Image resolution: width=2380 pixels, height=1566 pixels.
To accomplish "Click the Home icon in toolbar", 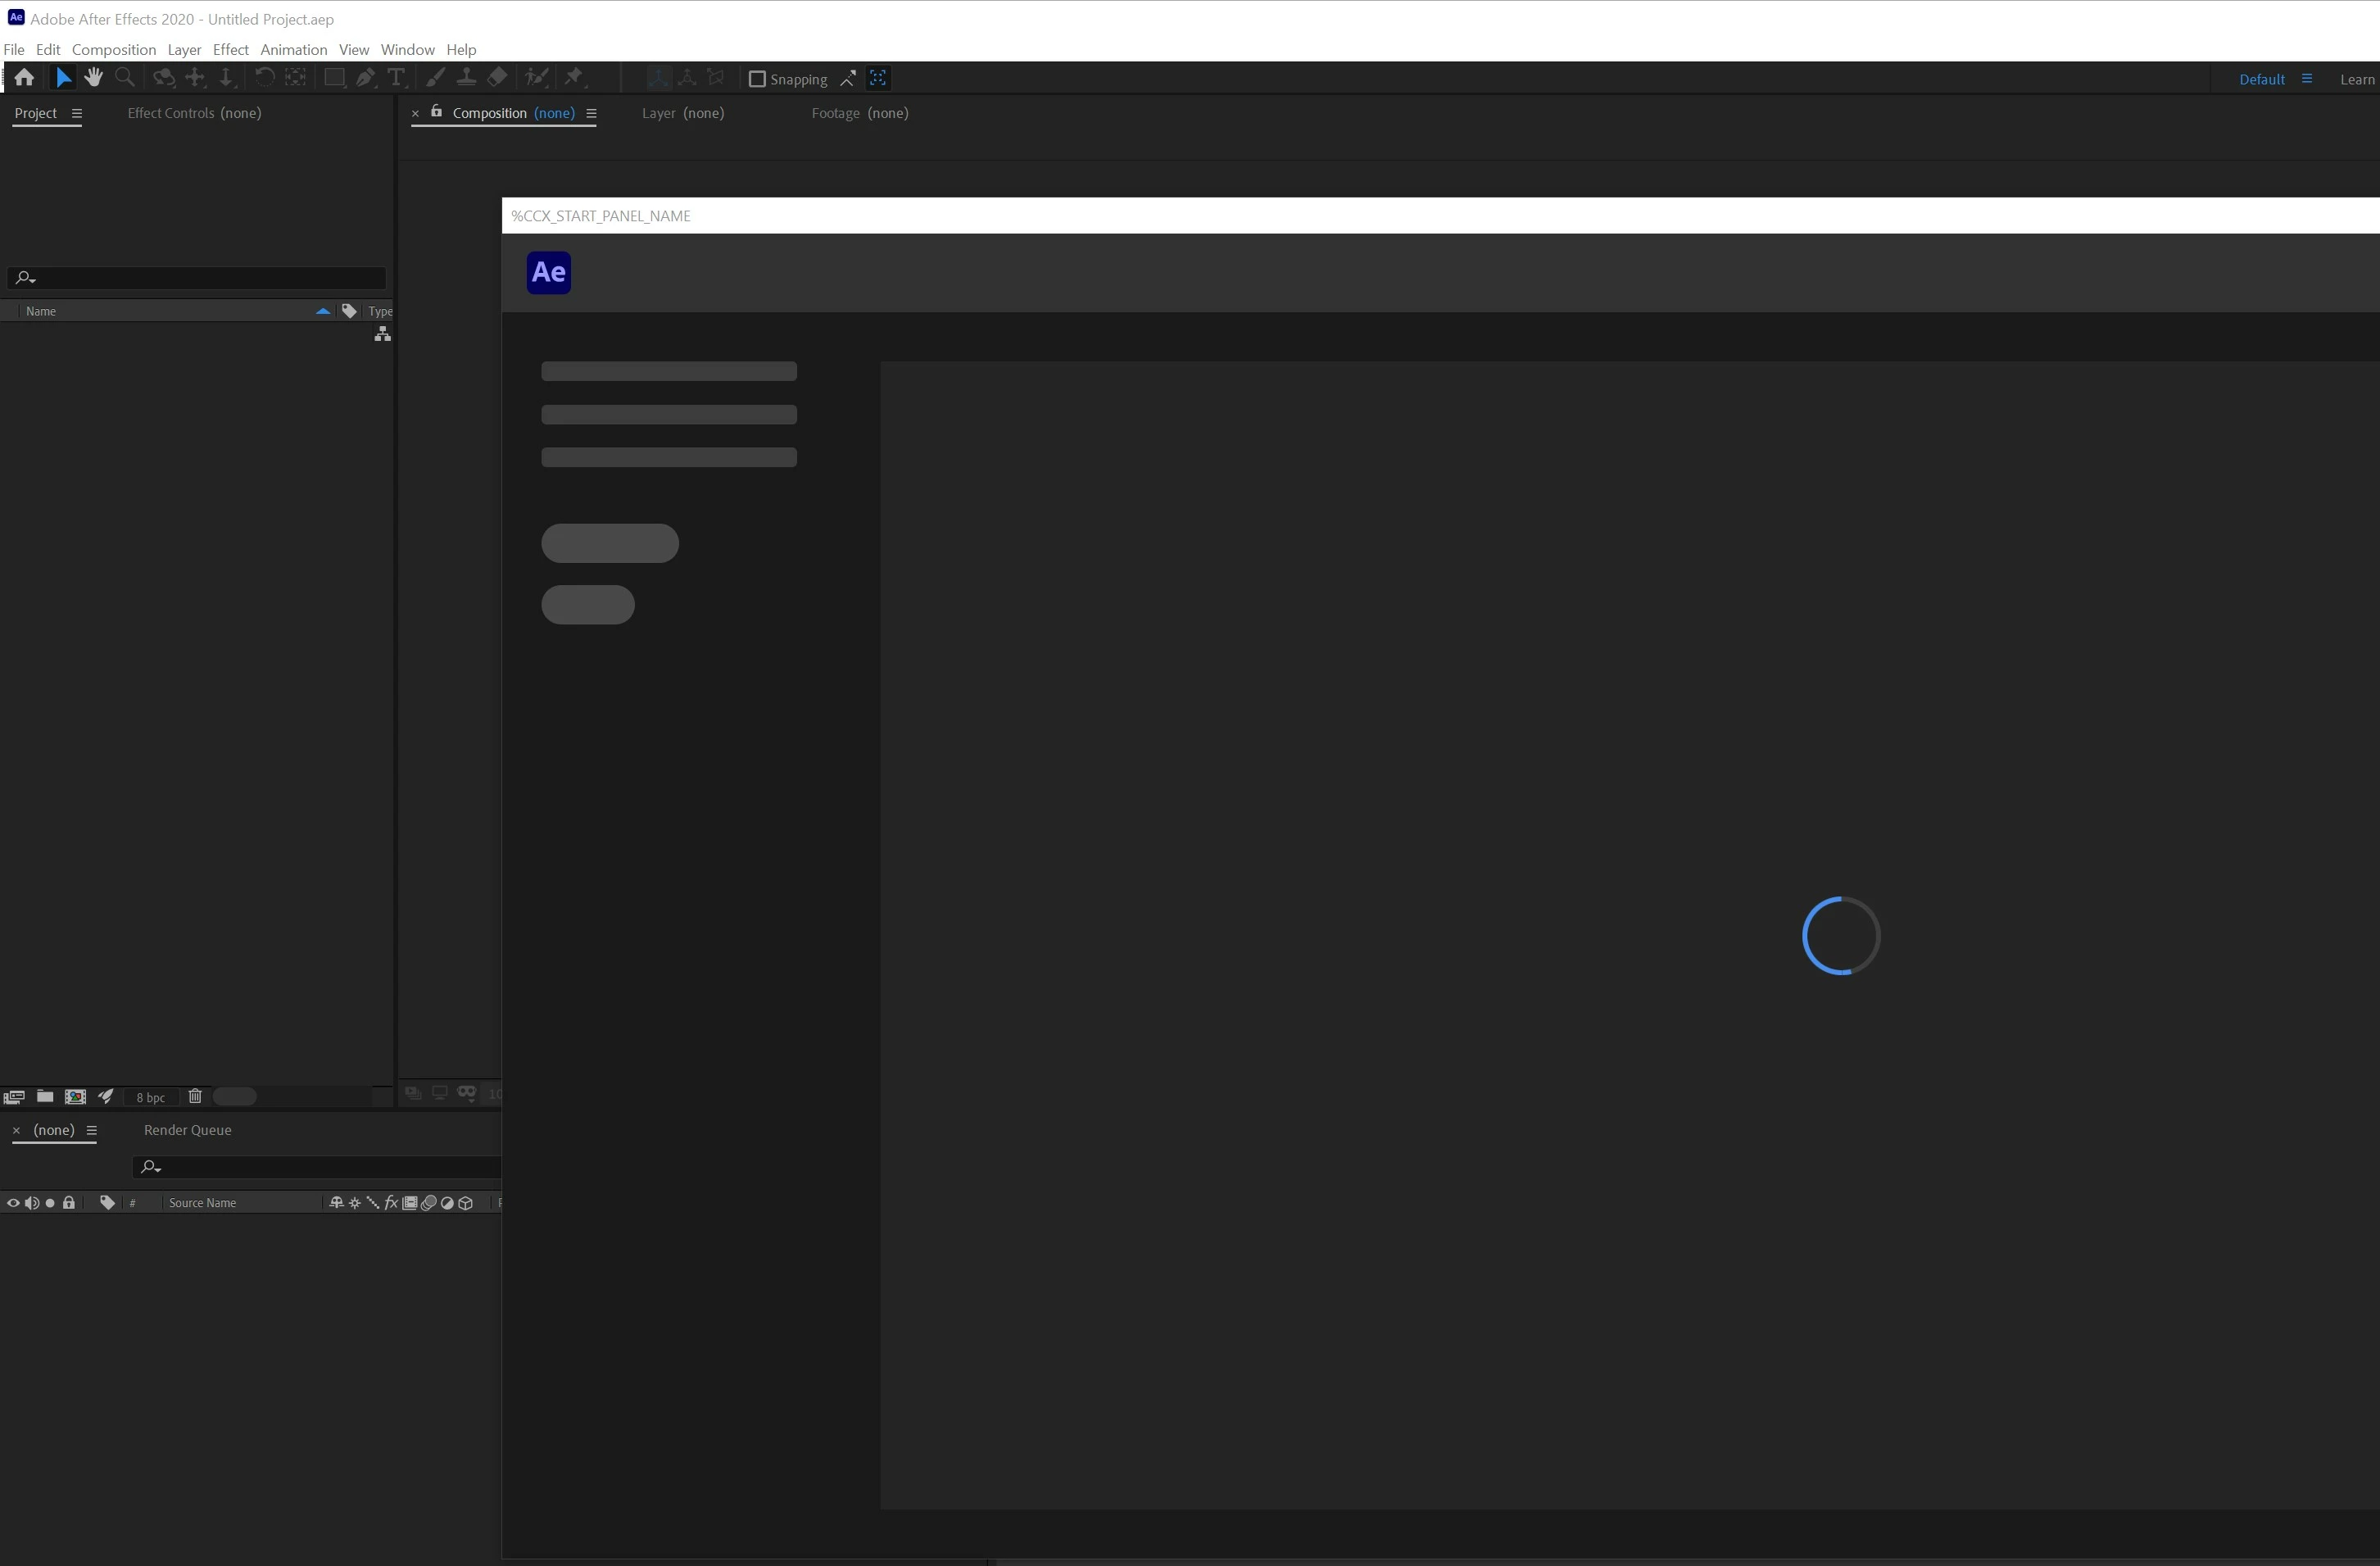I will pyautogui.click(x=24, y=78).
